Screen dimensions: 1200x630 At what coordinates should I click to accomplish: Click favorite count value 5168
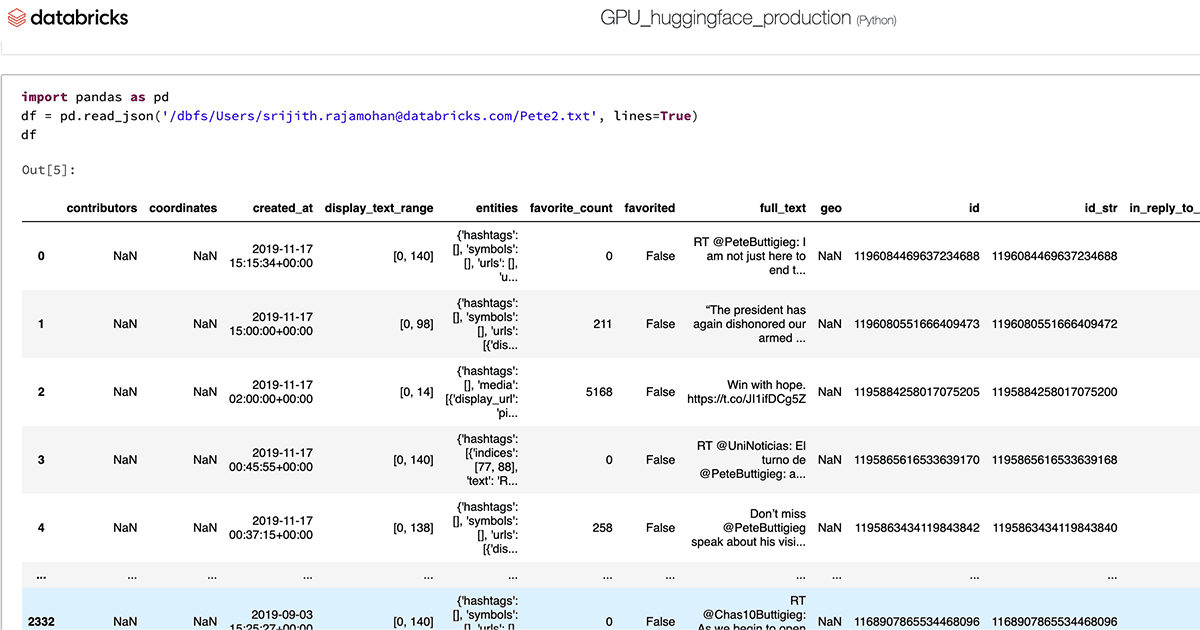[599, 392]
